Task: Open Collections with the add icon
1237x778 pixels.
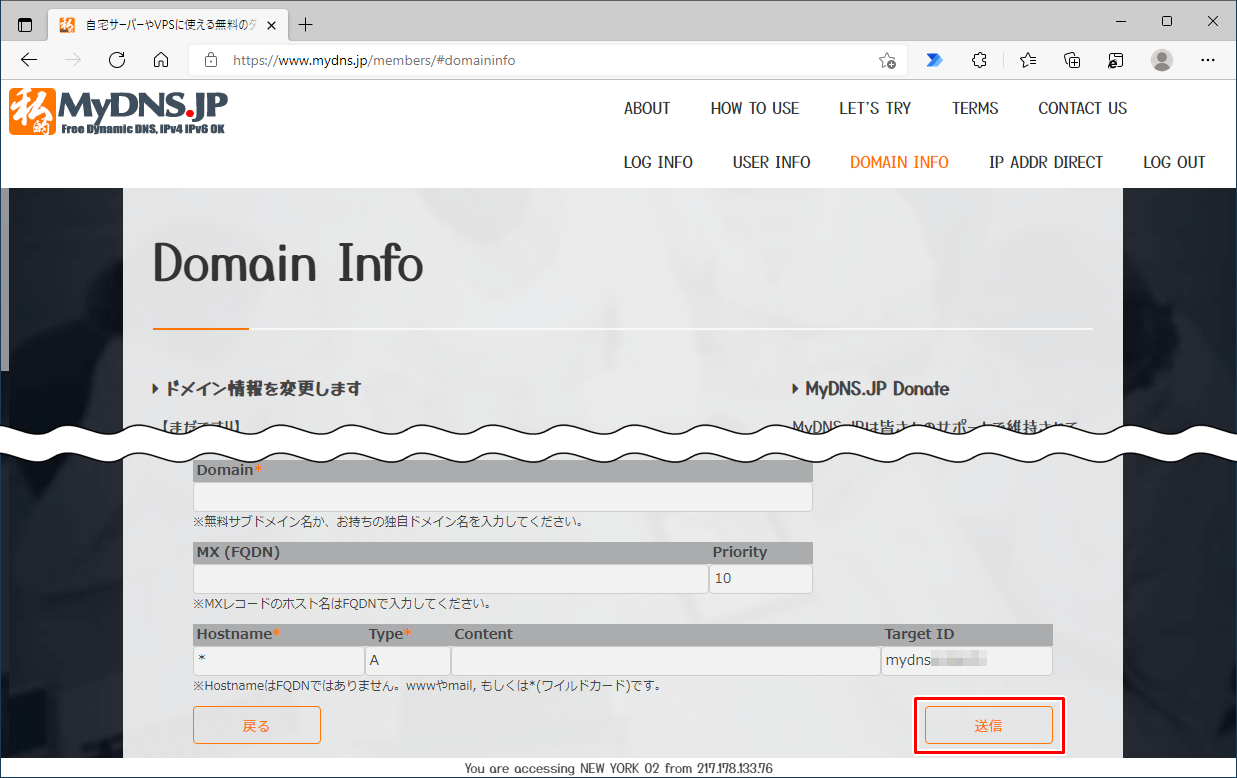Action: tap(1071, 60)
